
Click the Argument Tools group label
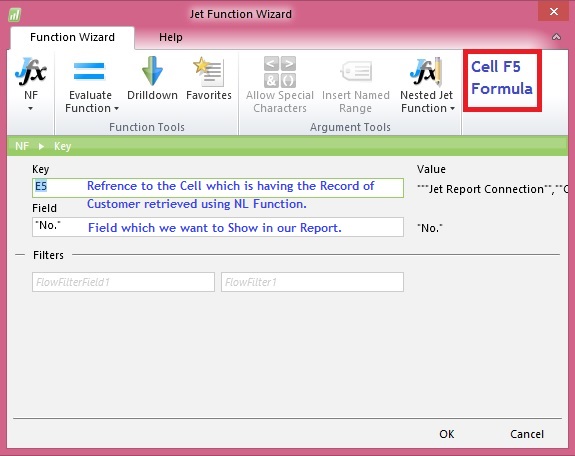click(x=350, y=127)
